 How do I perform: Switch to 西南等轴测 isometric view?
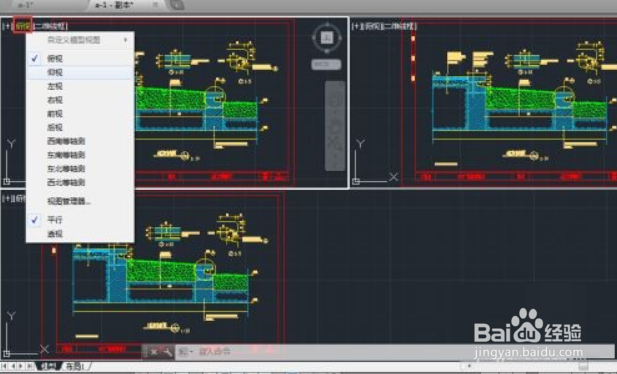click(80, 141)
